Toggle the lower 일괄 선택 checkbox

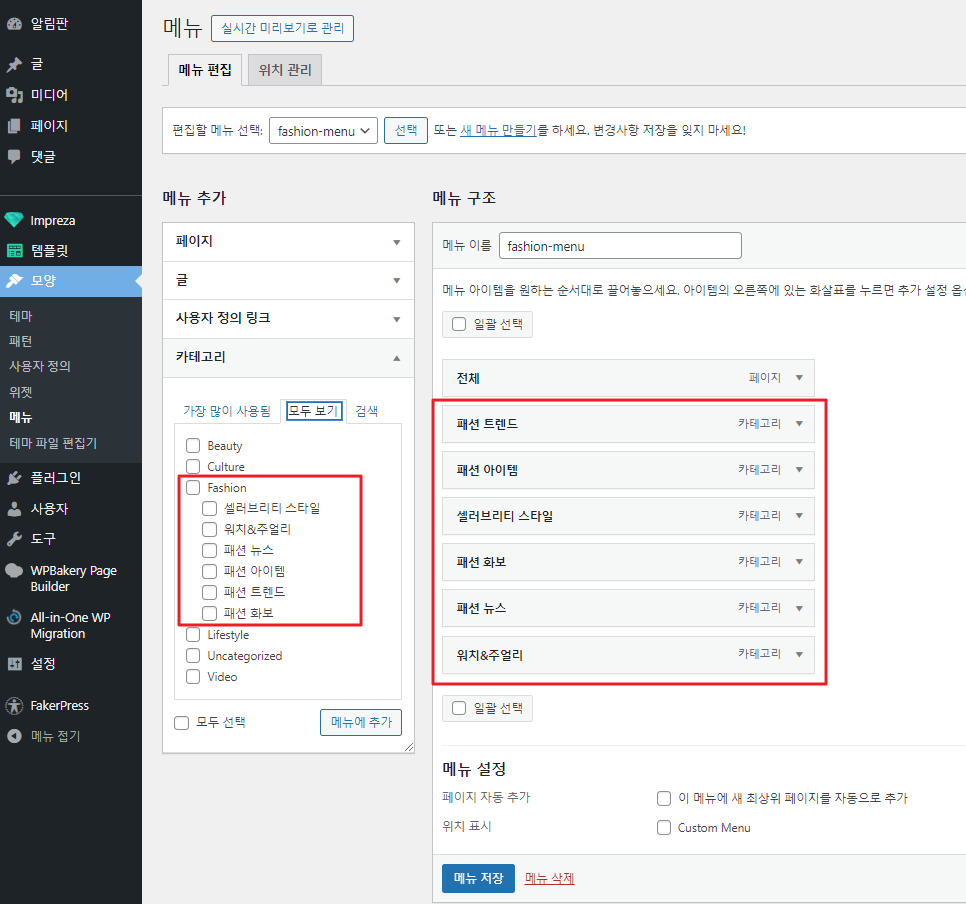click(x=459, y=708)
